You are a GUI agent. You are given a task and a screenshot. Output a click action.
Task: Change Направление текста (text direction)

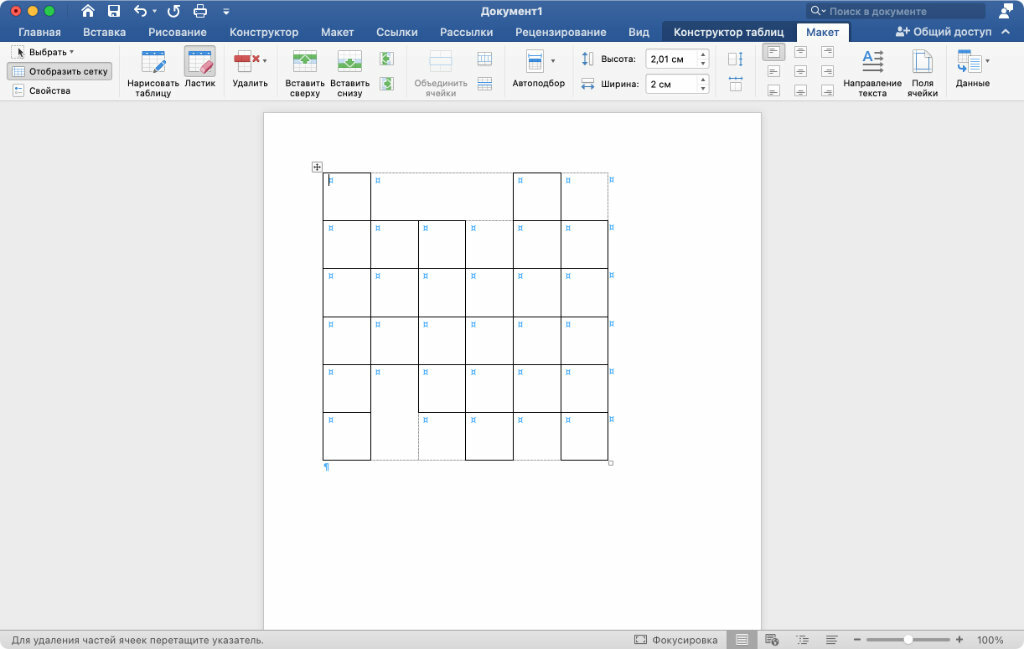[872, 72]
